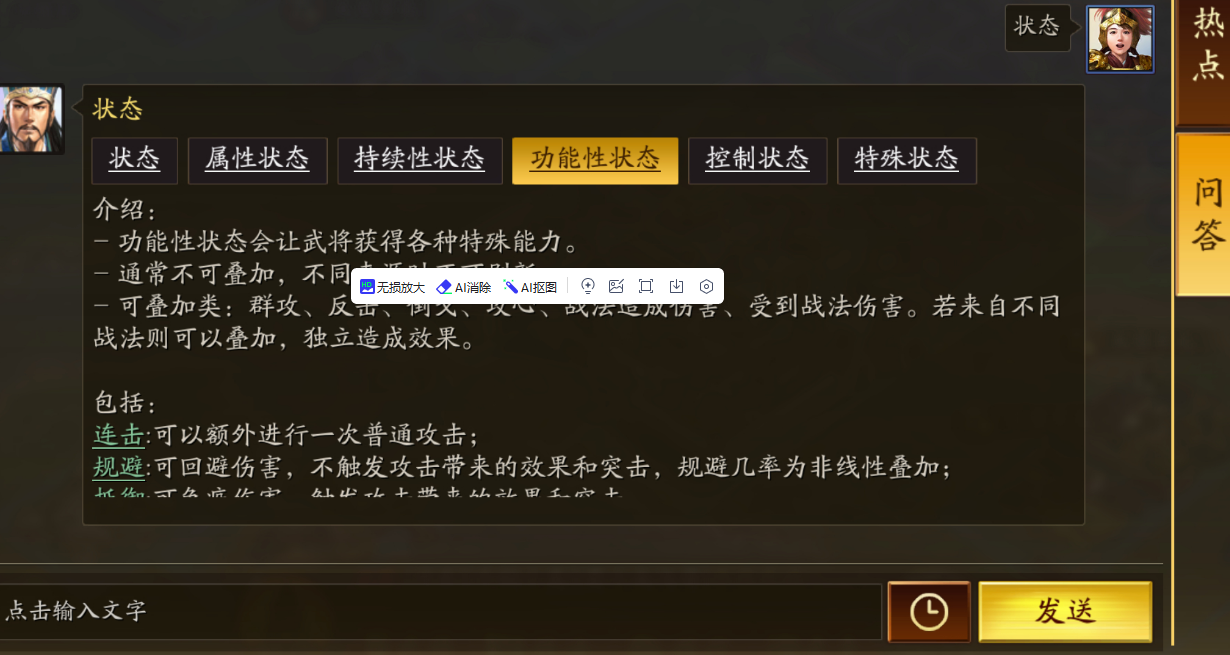
Task: Open the image edit icon in toolbar
Action: click(x=616, y=286)
